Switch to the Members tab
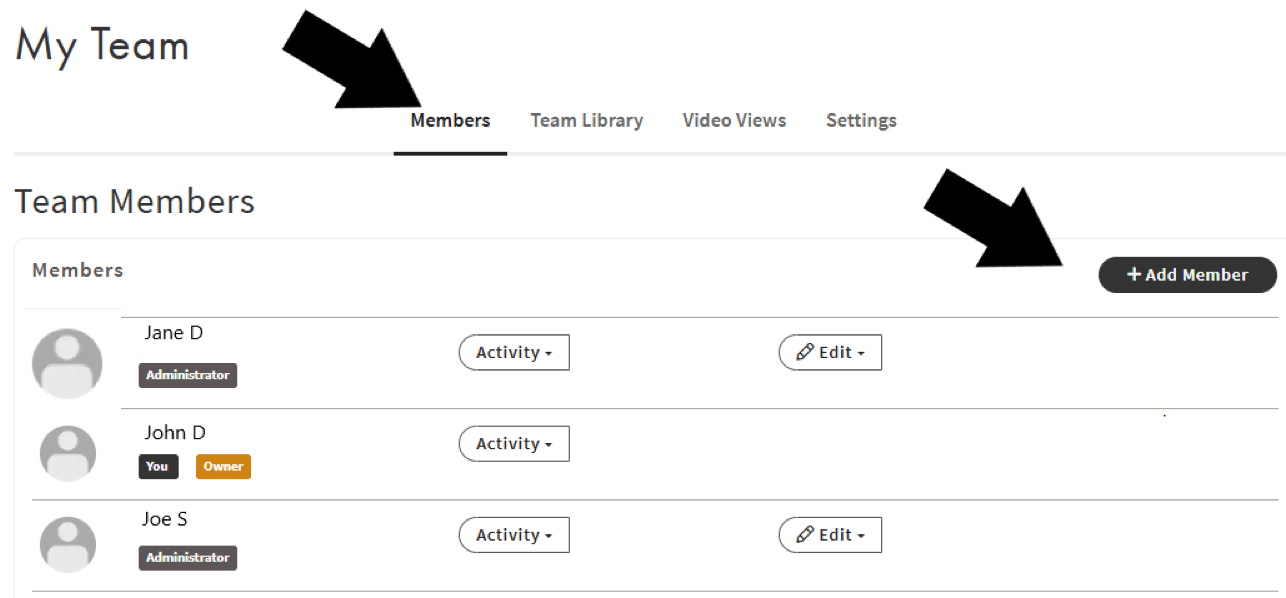 450,121
